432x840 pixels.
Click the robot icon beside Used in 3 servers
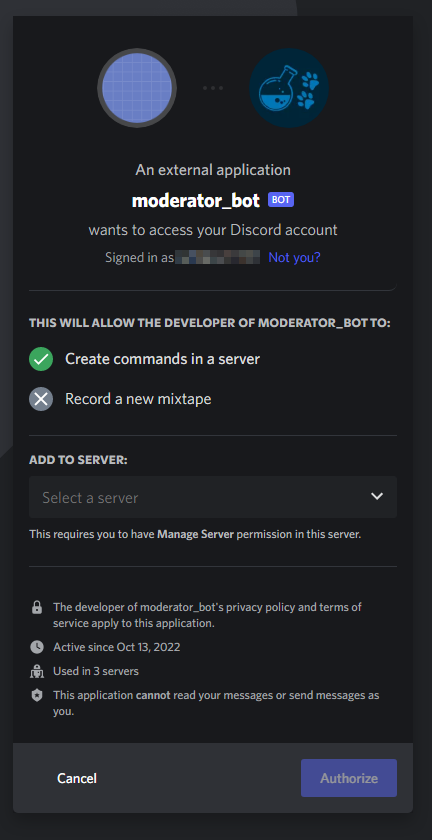36,671
